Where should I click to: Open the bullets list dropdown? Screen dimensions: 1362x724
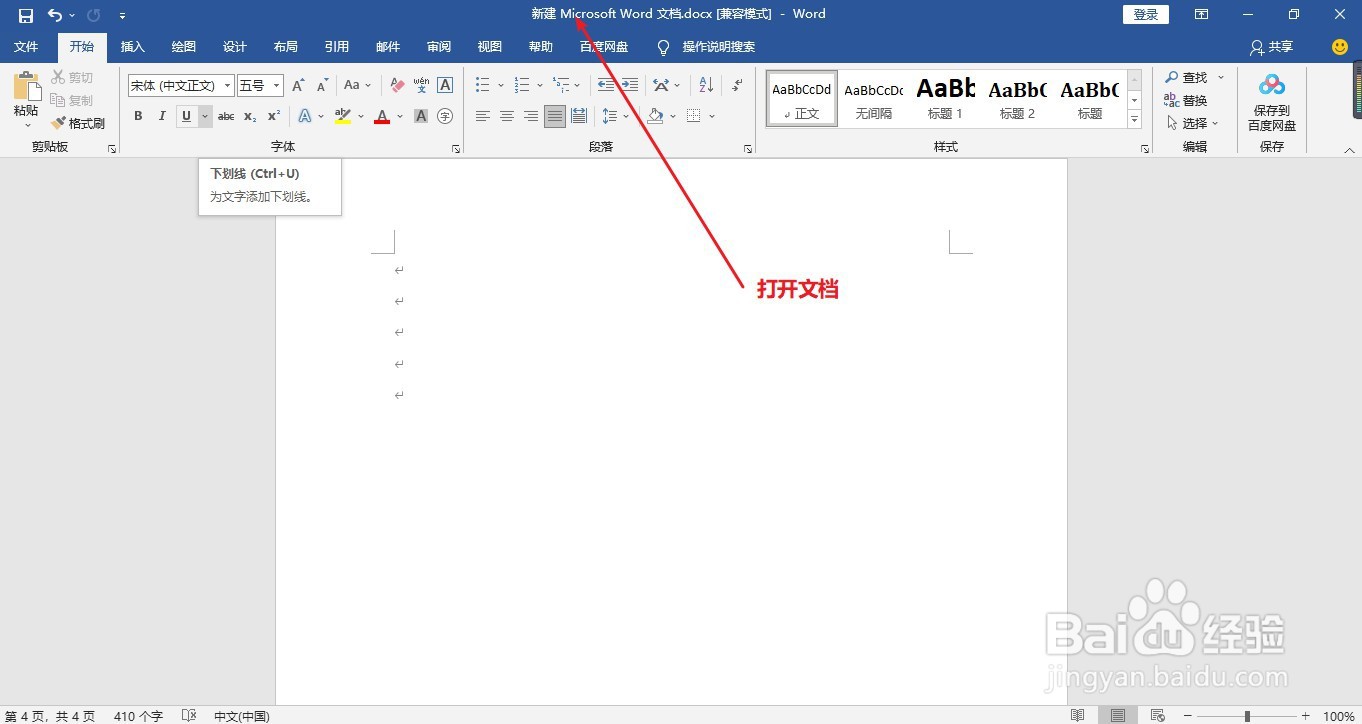(500, 86)
